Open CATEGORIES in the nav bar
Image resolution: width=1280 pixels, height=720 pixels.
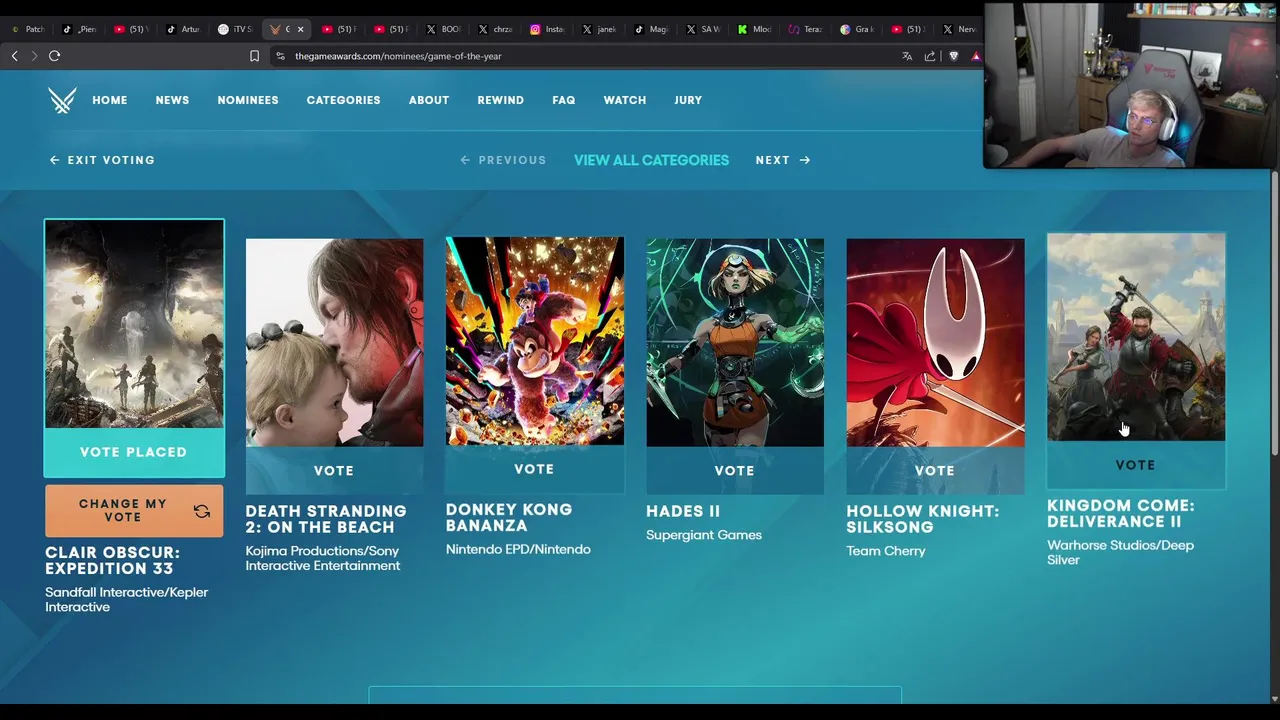tap(343, 100)
